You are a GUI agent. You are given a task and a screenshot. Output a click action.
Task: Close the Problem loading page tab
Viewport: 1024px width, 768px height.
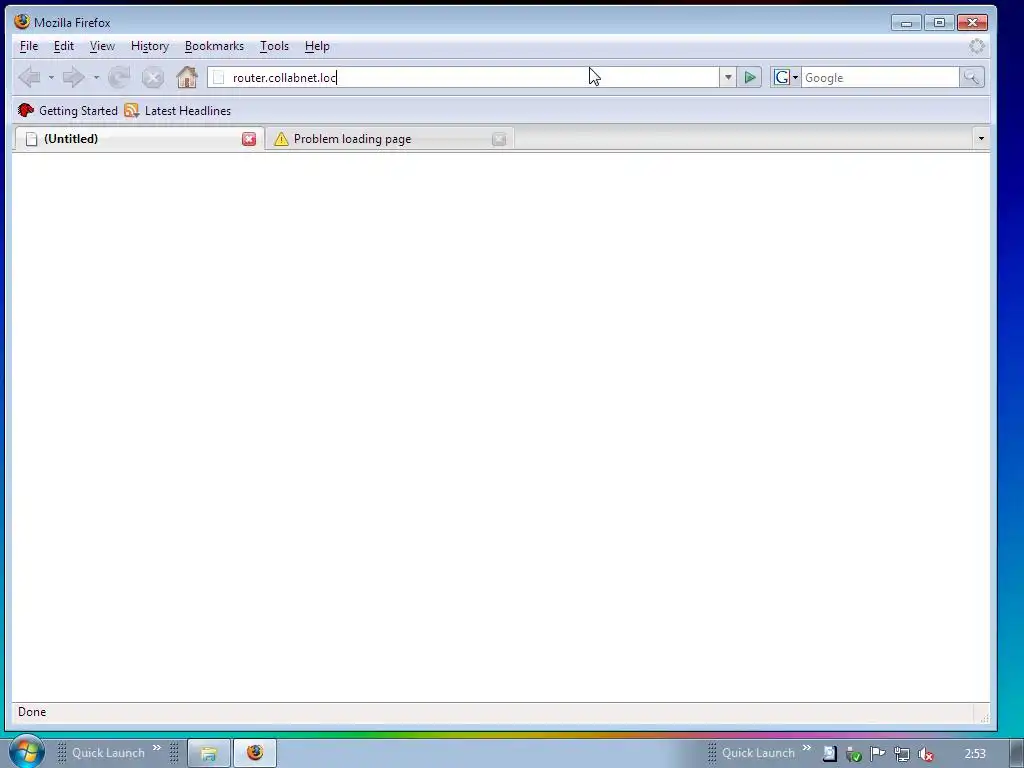pyautogui.click(x=499, y=139)
